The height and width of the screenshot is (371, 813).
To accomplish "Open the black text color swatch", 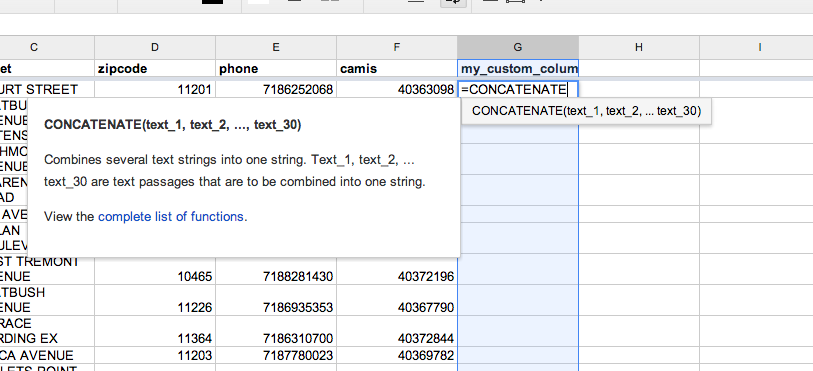I will pyautogui.click(x=213, y=2).
